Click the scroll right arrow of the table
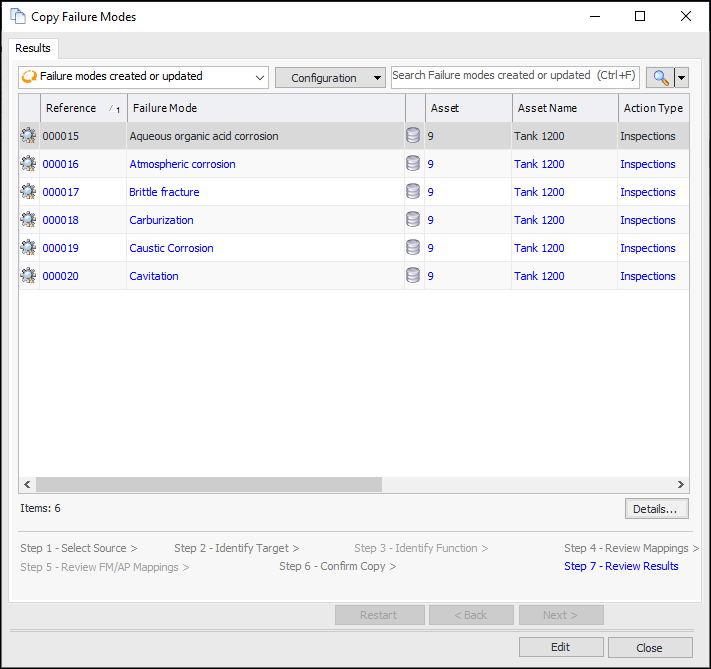Screen dimensions: 711x669 [681, 484]
